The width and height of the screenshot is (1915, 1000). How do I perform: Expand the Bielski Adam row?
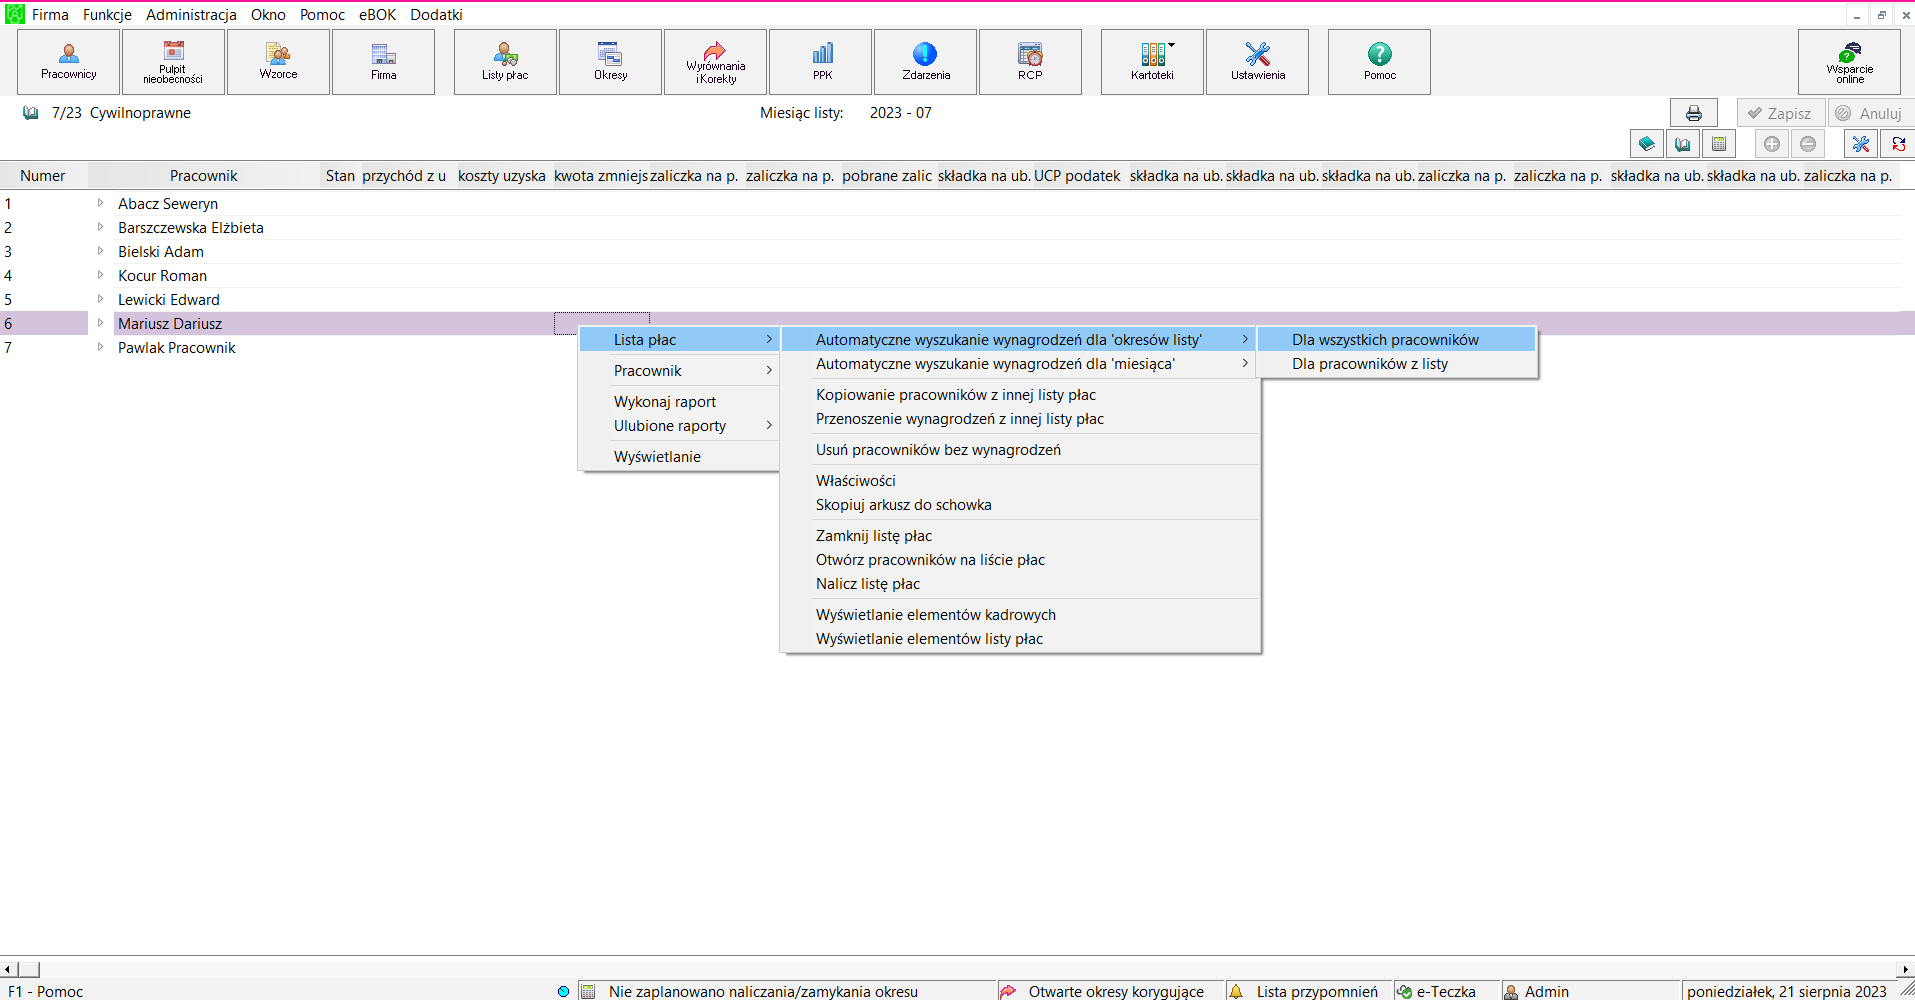click(100, 251)
